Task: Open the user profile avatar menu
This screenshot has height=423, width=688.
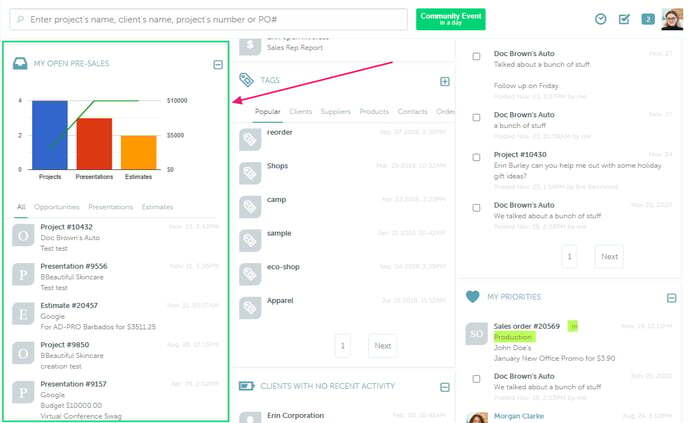Action: click(x=672, y=19)
